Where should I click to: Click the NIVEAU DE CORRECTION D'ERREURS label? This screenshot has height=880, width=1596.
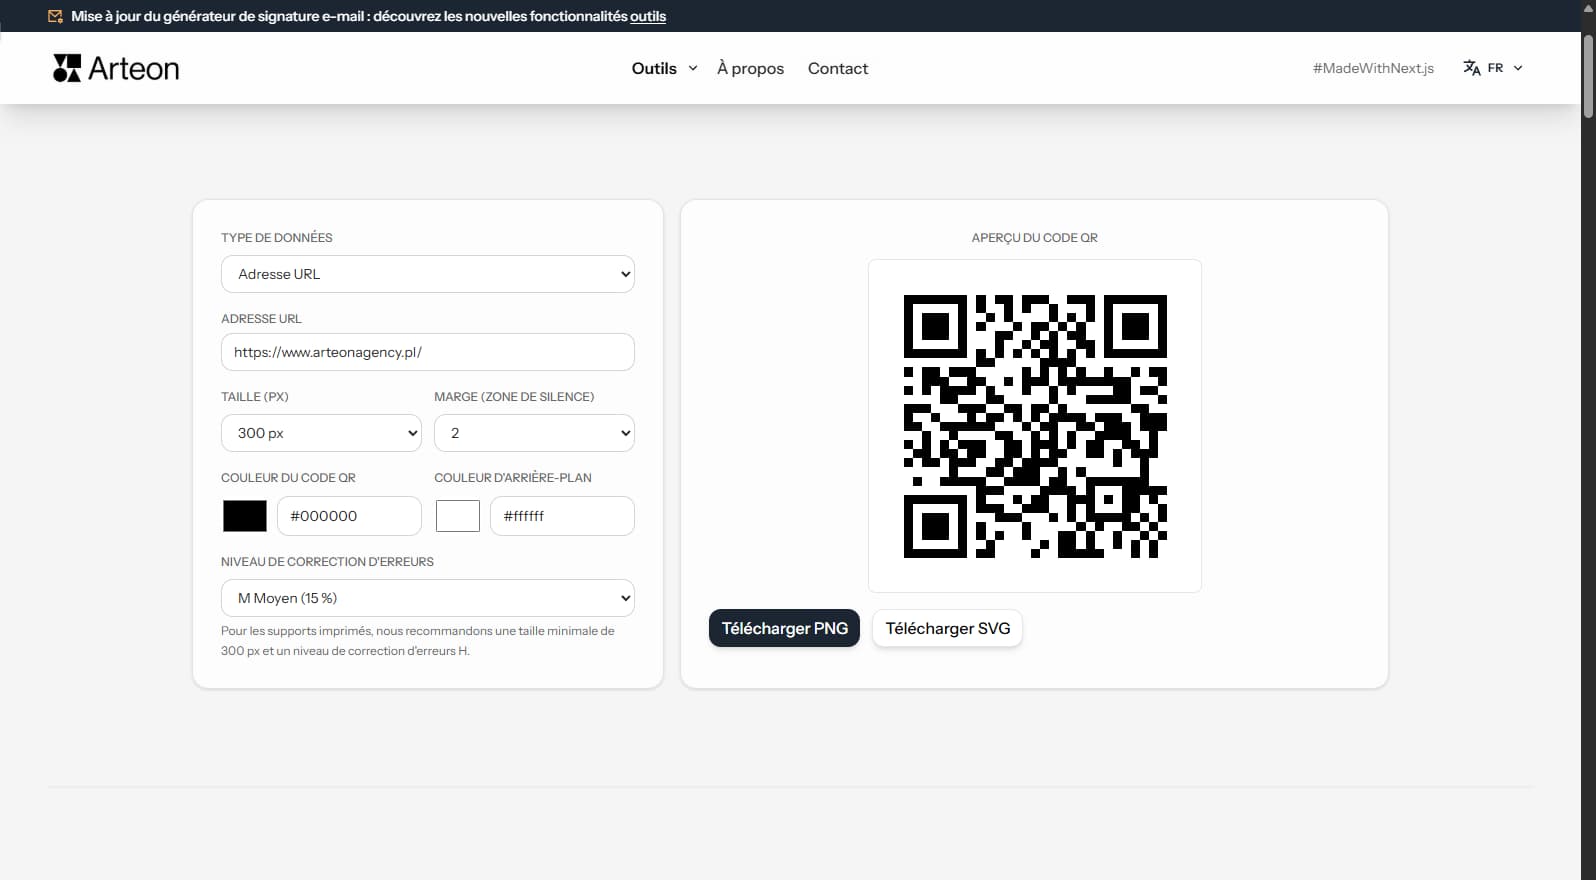tap(327, 562)
